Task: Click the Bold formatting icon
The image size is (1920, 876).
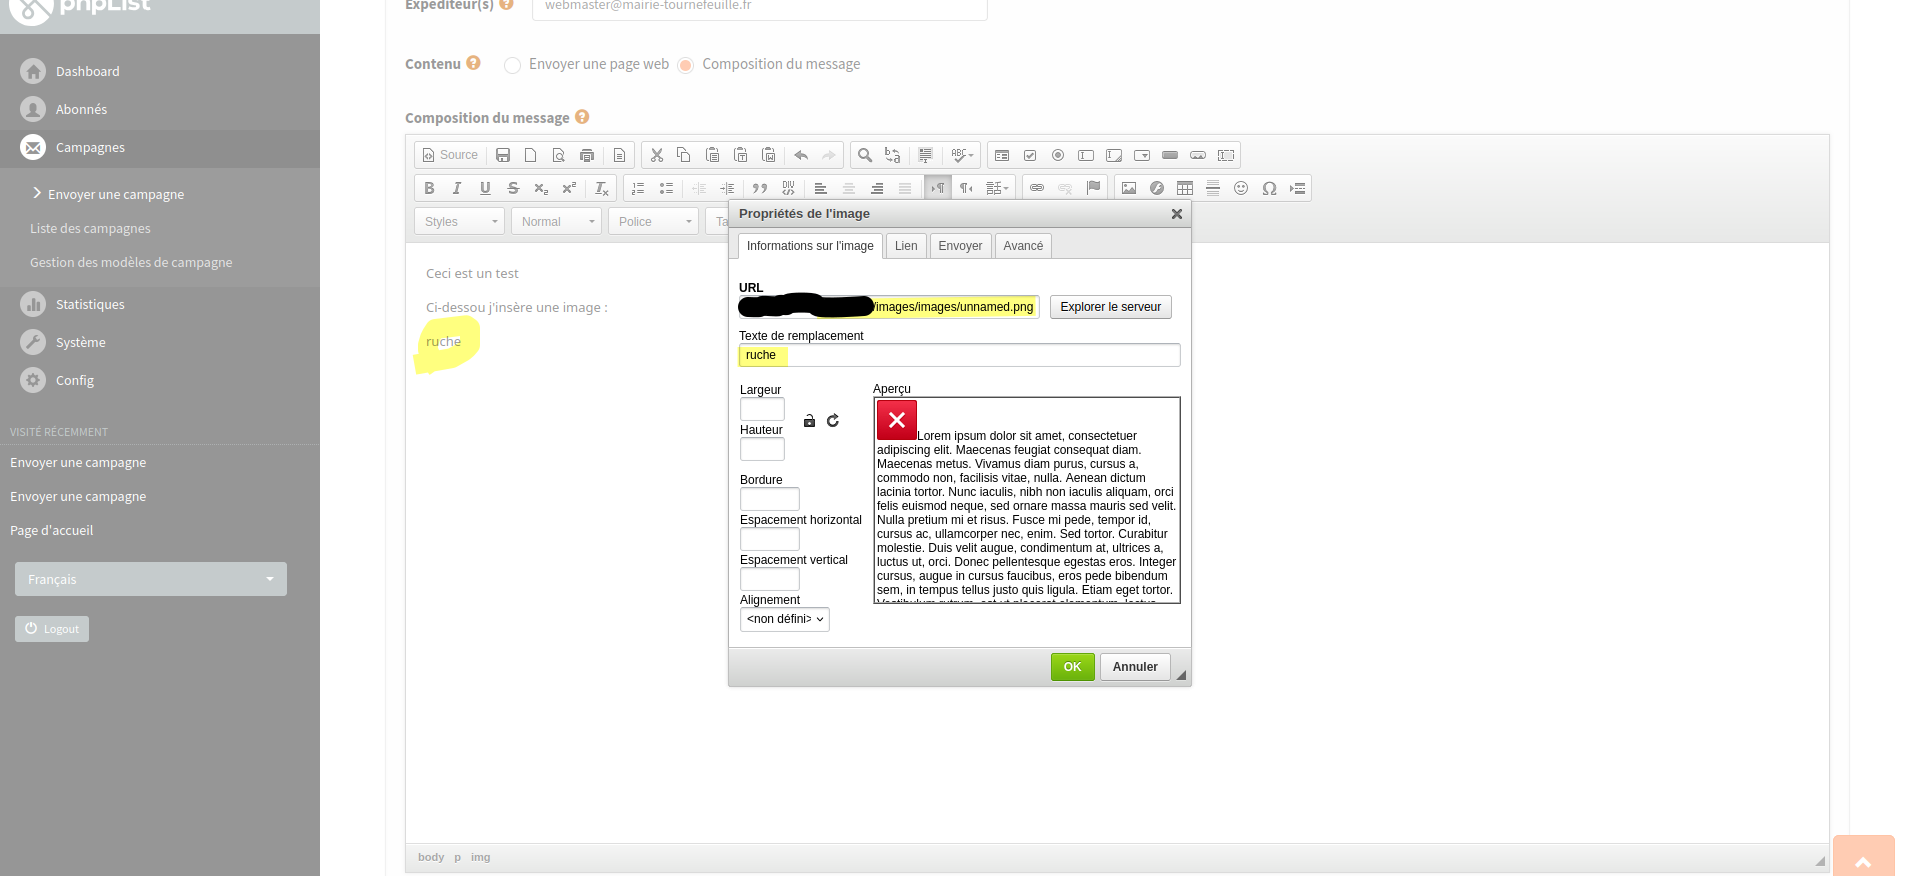Action: point(429,188)
